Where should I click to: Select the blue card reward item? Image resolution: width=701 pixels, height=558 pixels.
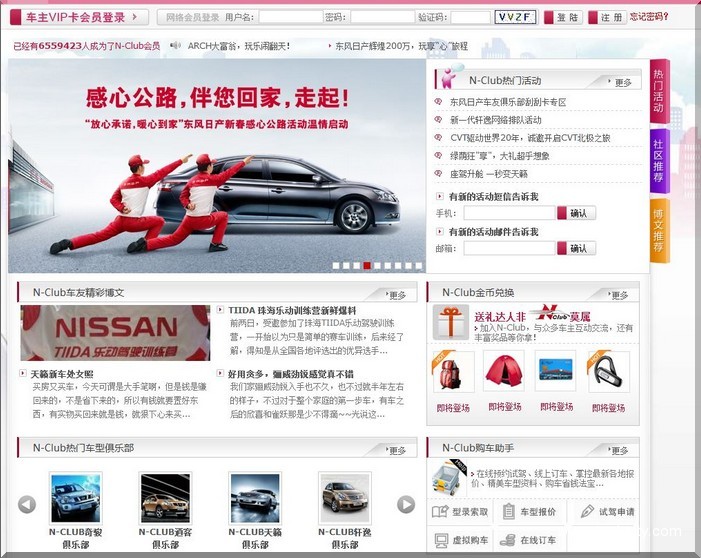coord(556,371)
